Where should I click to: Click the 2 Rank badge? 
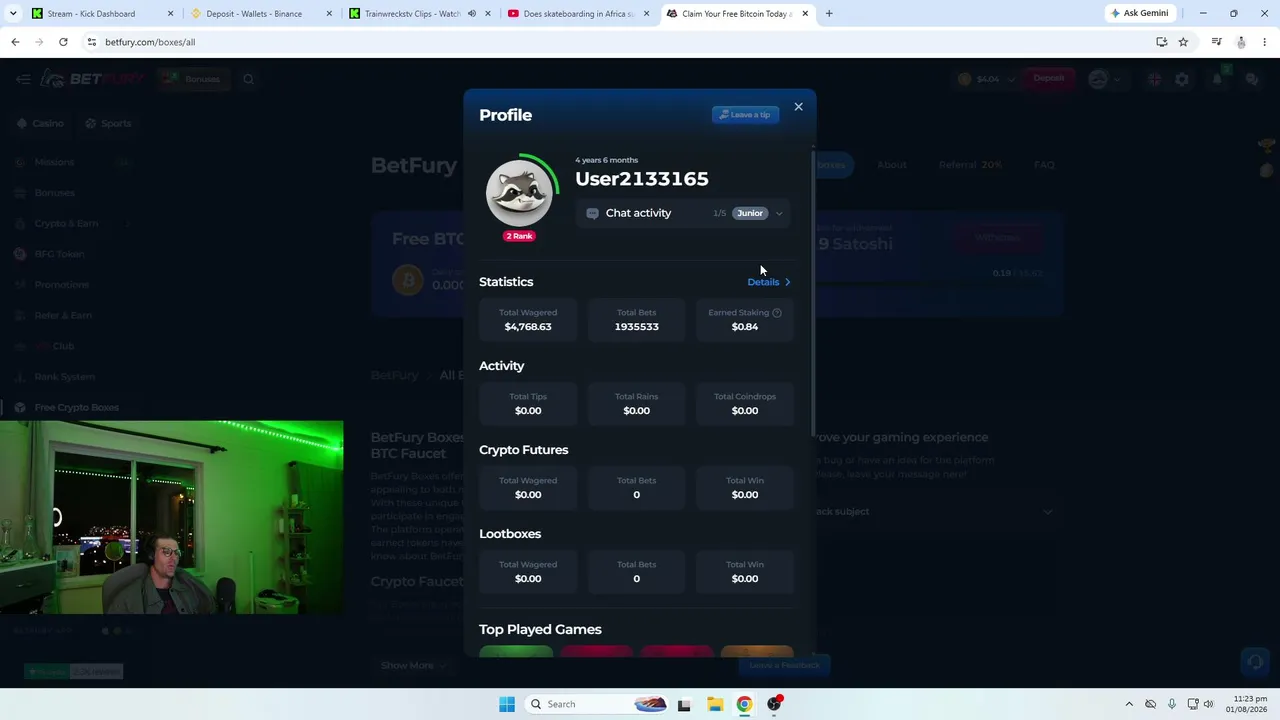click(x=519, y=236)
